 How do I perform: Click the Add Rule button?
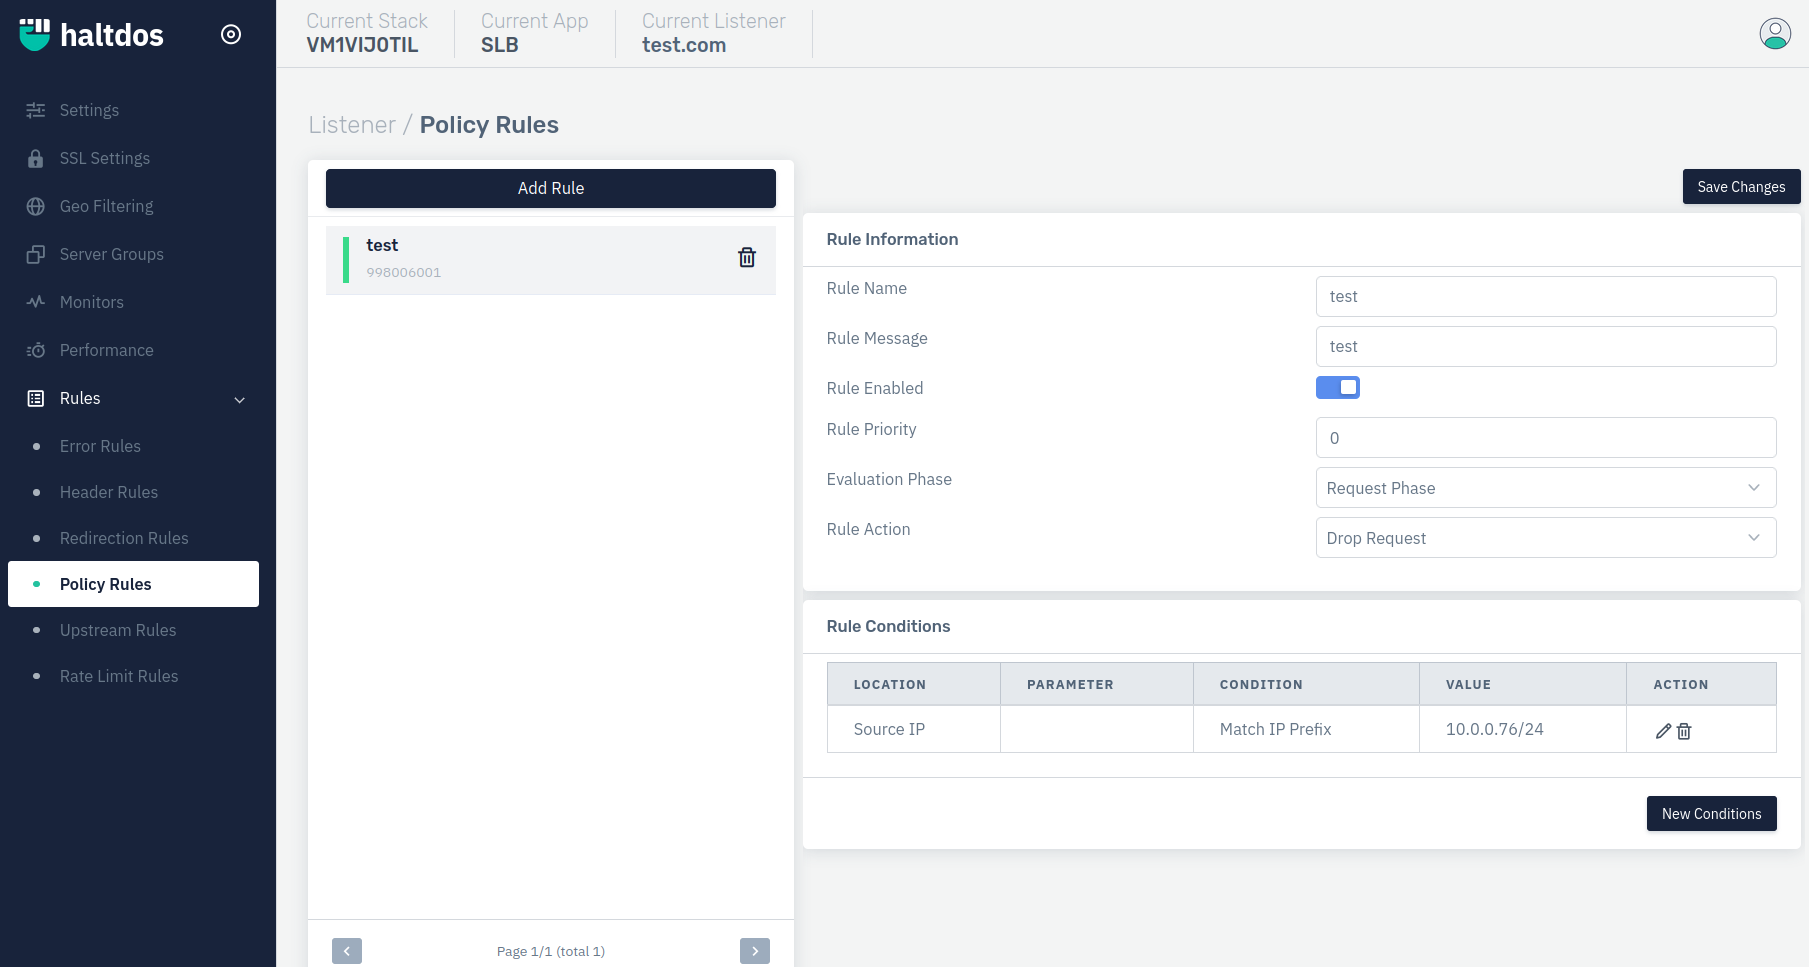point(551,188)
